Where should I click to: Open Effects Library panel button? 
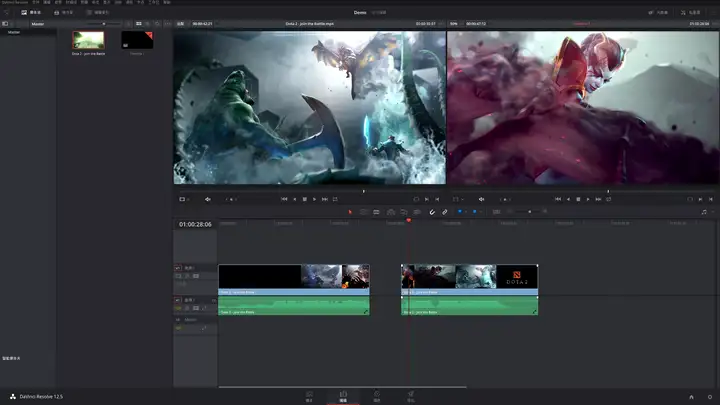[63, 12]
